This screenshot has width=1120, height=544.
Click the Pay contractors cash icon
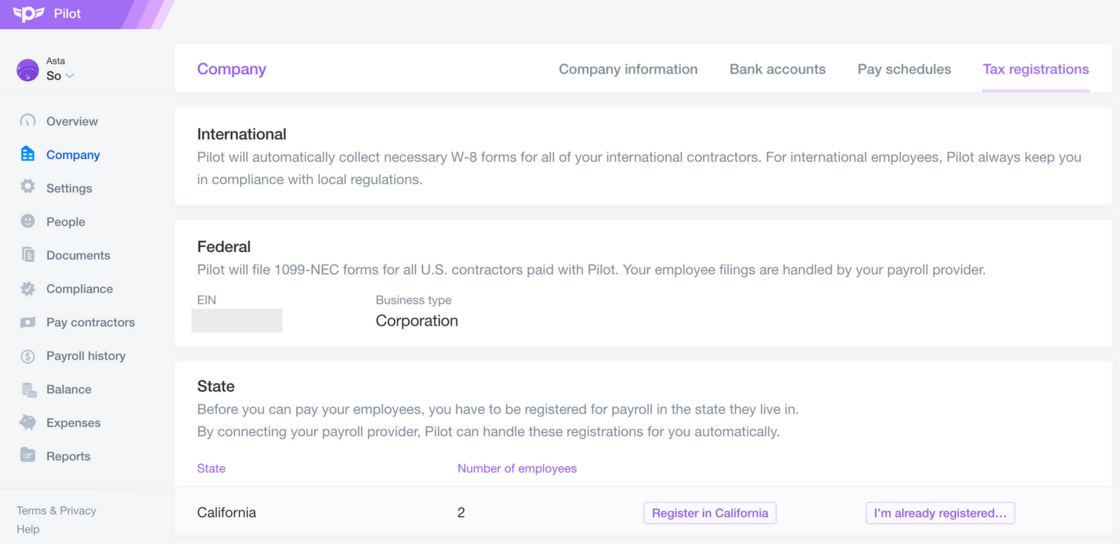click(28, 322)
